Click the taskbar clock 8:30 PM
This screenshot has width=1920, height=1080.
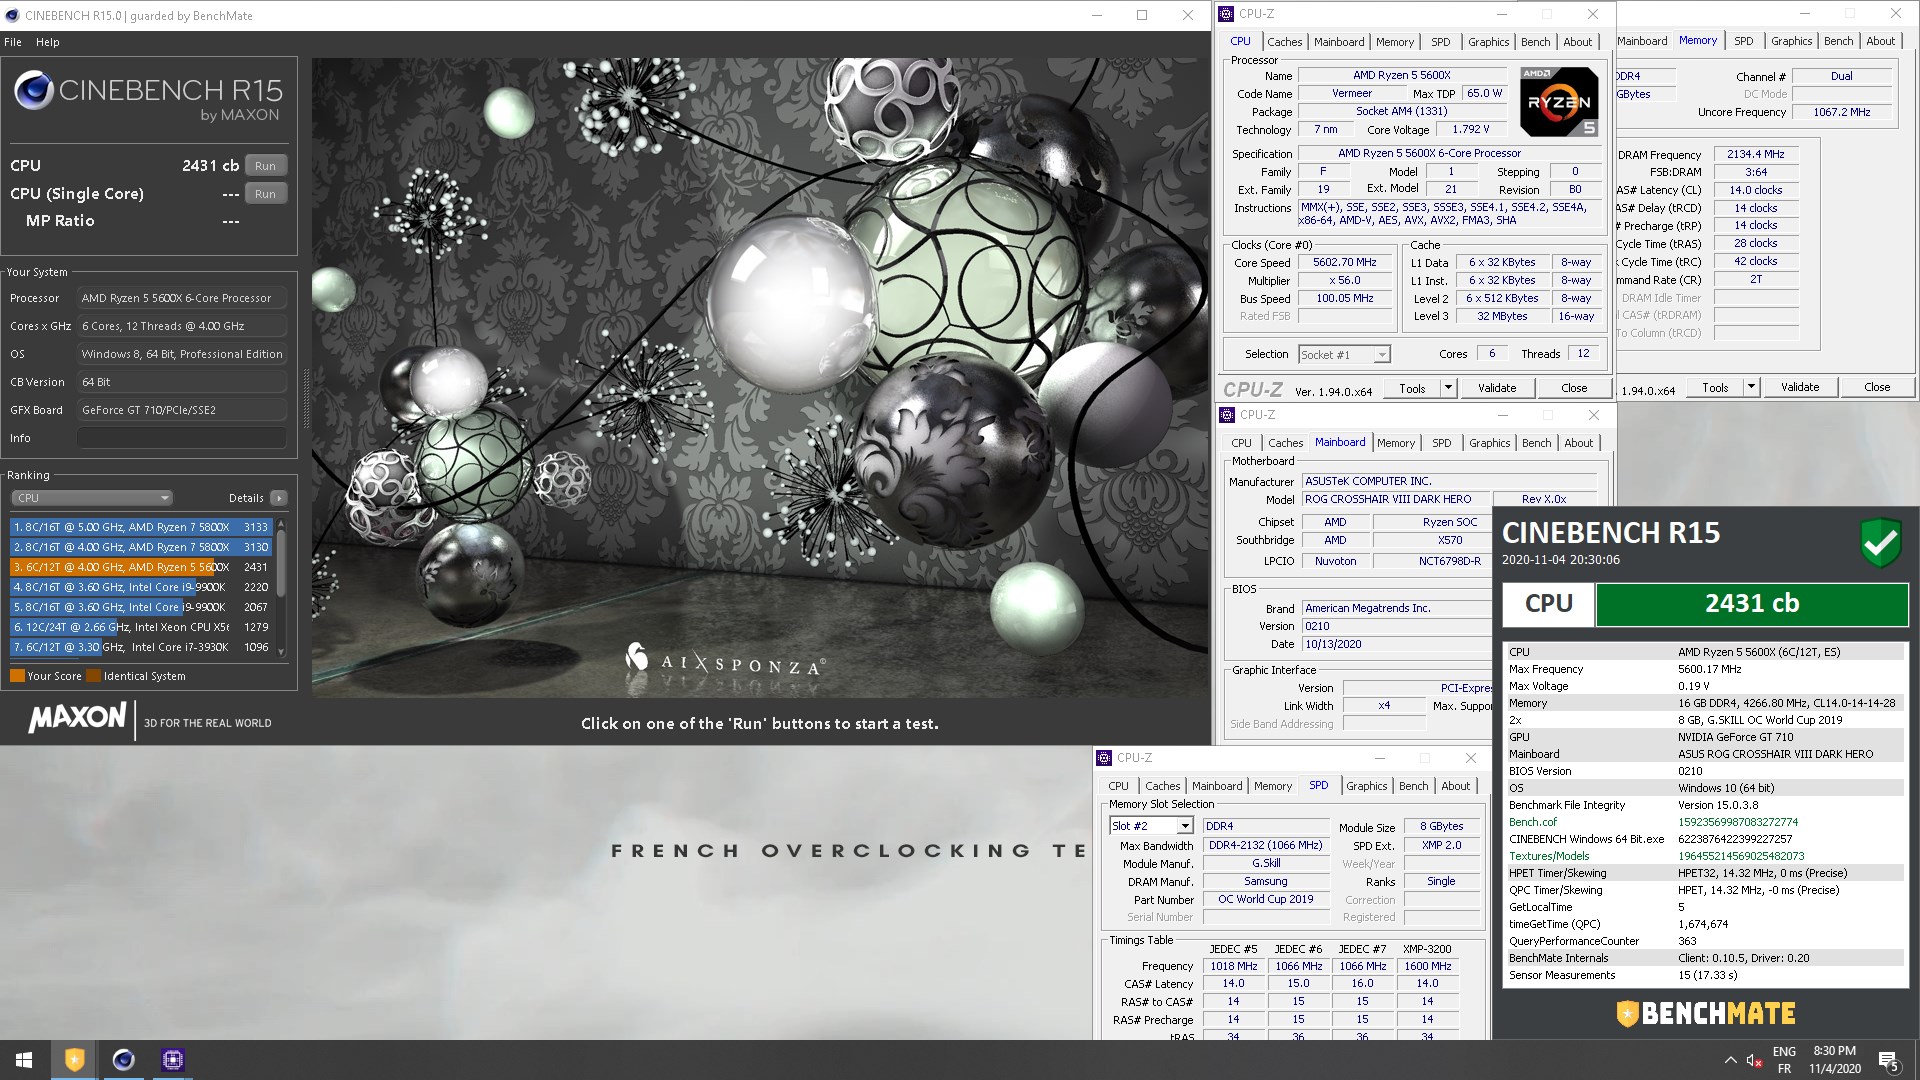(1835, 1060)
